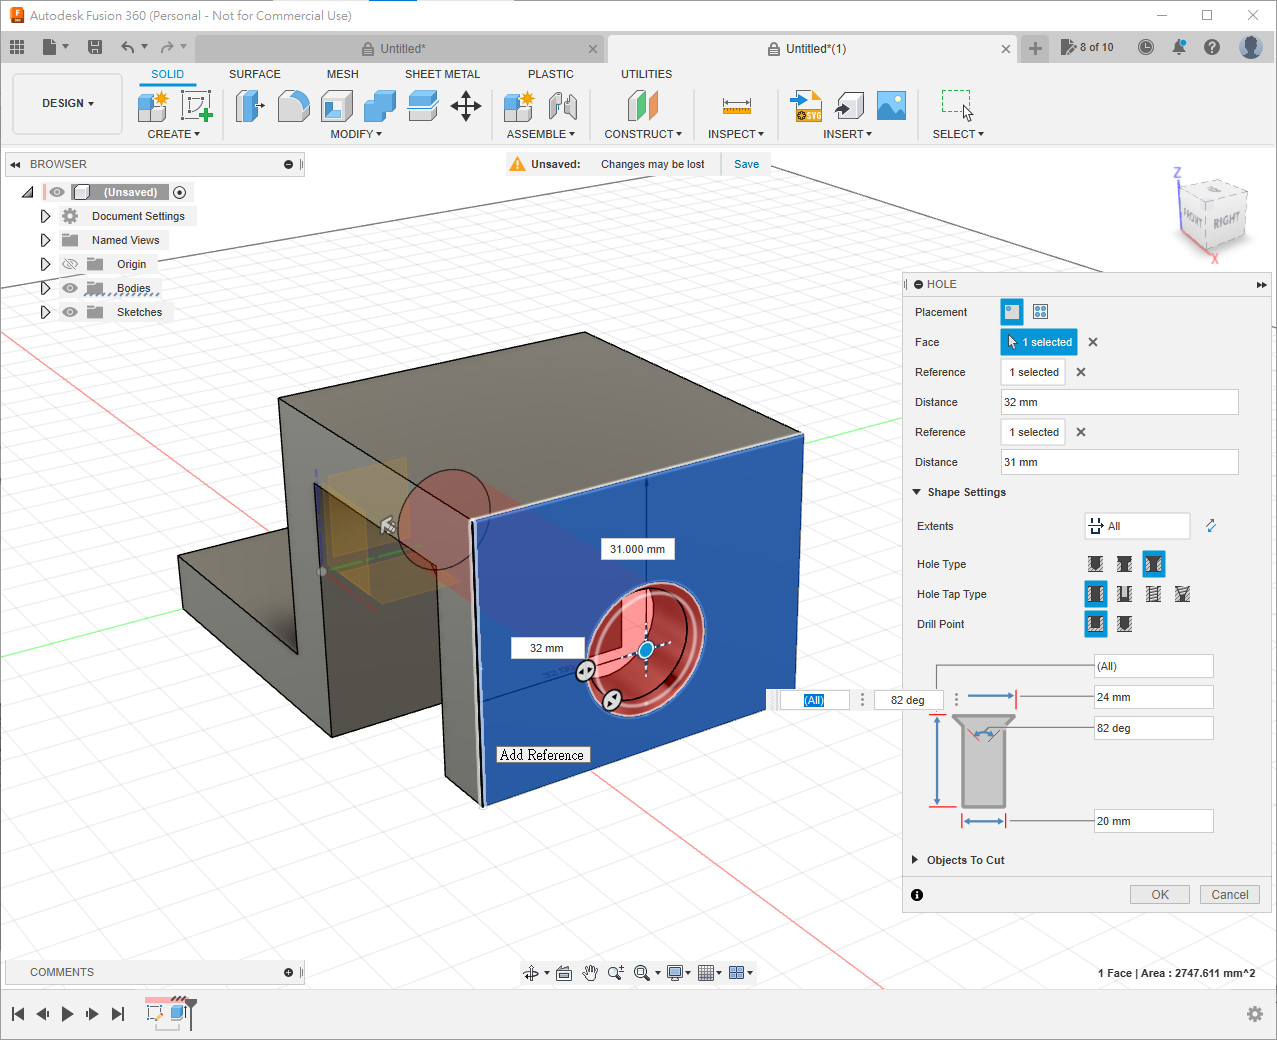Image resolution: width=1277 pixels, height=1040 pixels.
Task: Click the Insert Decal image icon
Action: (891, 105)
